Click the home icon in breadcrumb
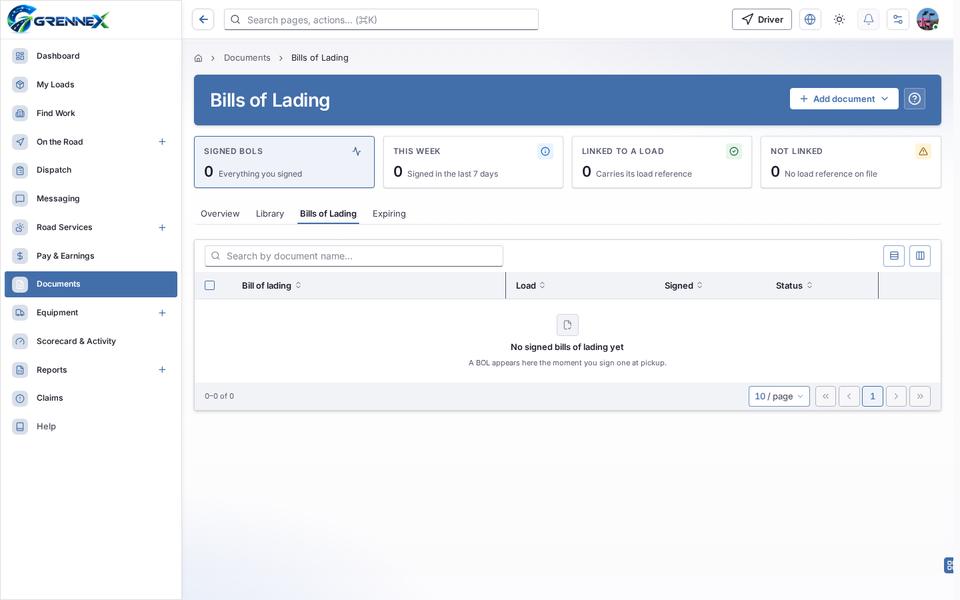The width and height of the screenshot is (960, 600). tap(198, 58)
